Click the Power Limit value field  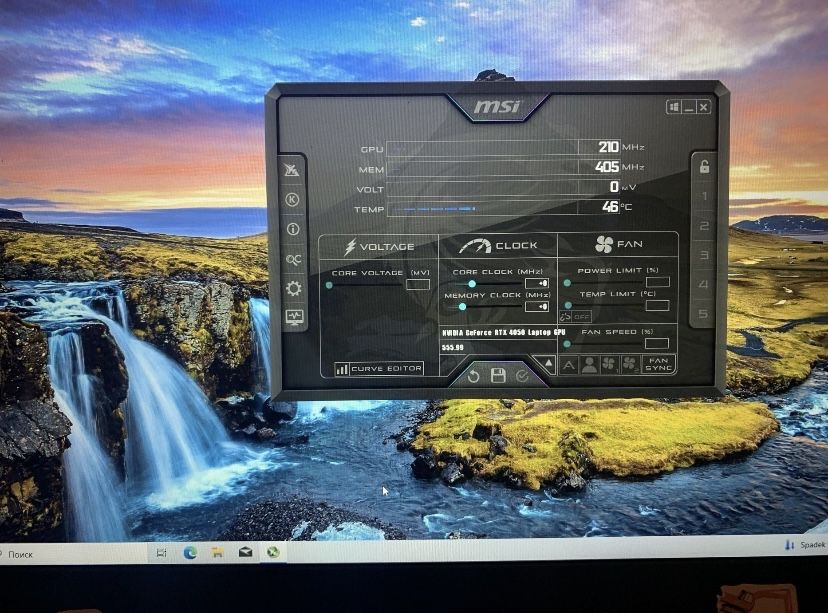pyautogui.click(x=657, y=282)
